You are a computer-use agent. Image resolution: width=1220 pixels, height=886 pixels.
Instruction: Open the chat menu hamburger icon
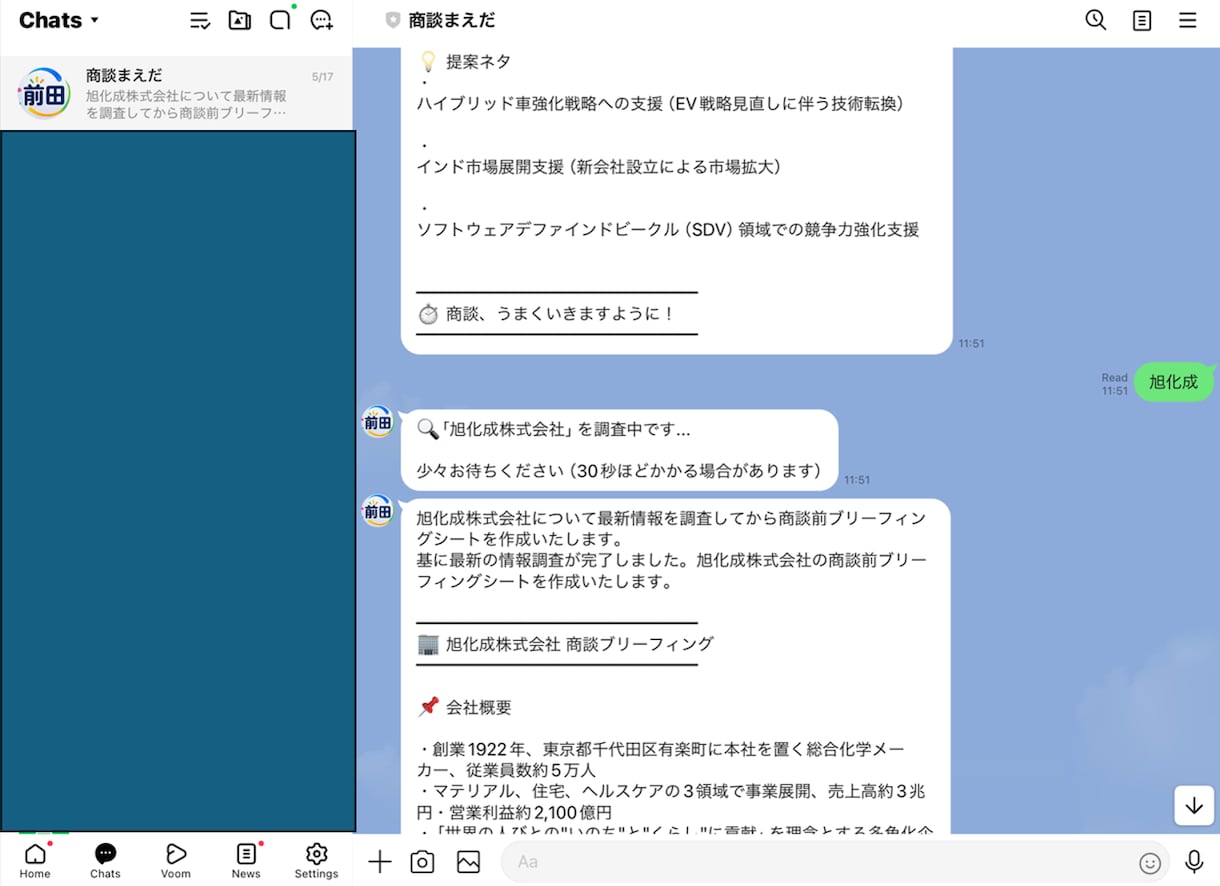click(x=1188, y=20)
